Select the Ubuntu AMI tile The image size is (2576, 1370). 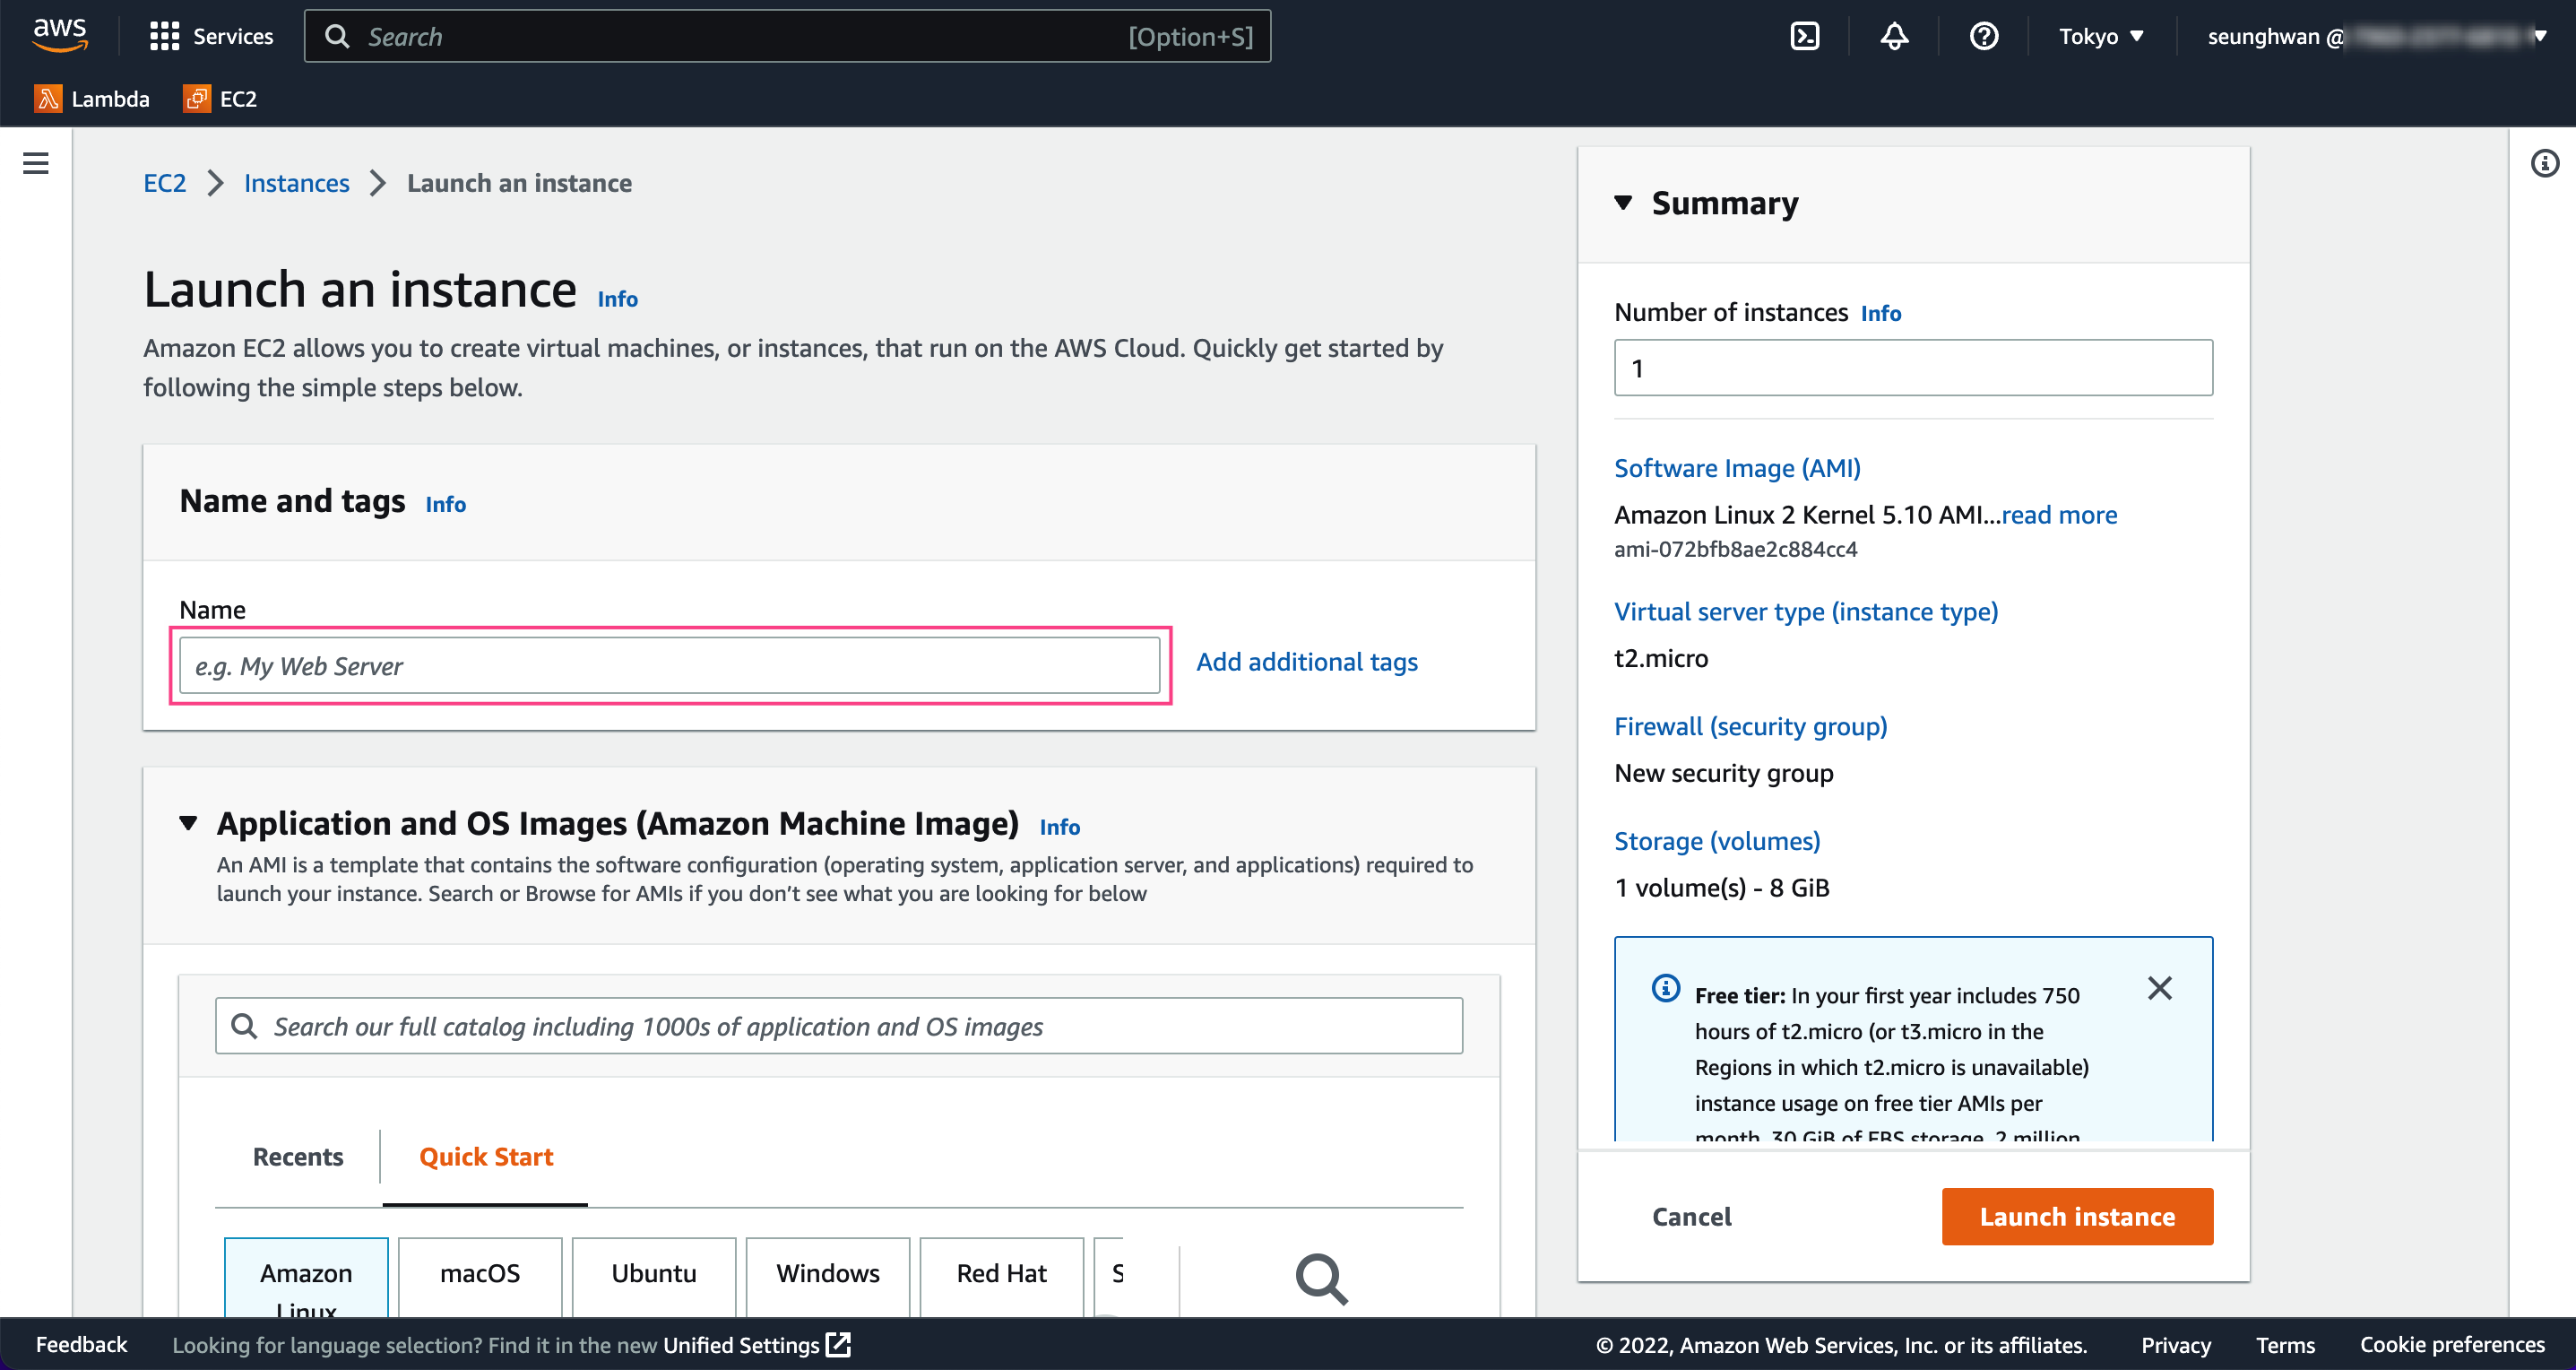[653, 1273]
